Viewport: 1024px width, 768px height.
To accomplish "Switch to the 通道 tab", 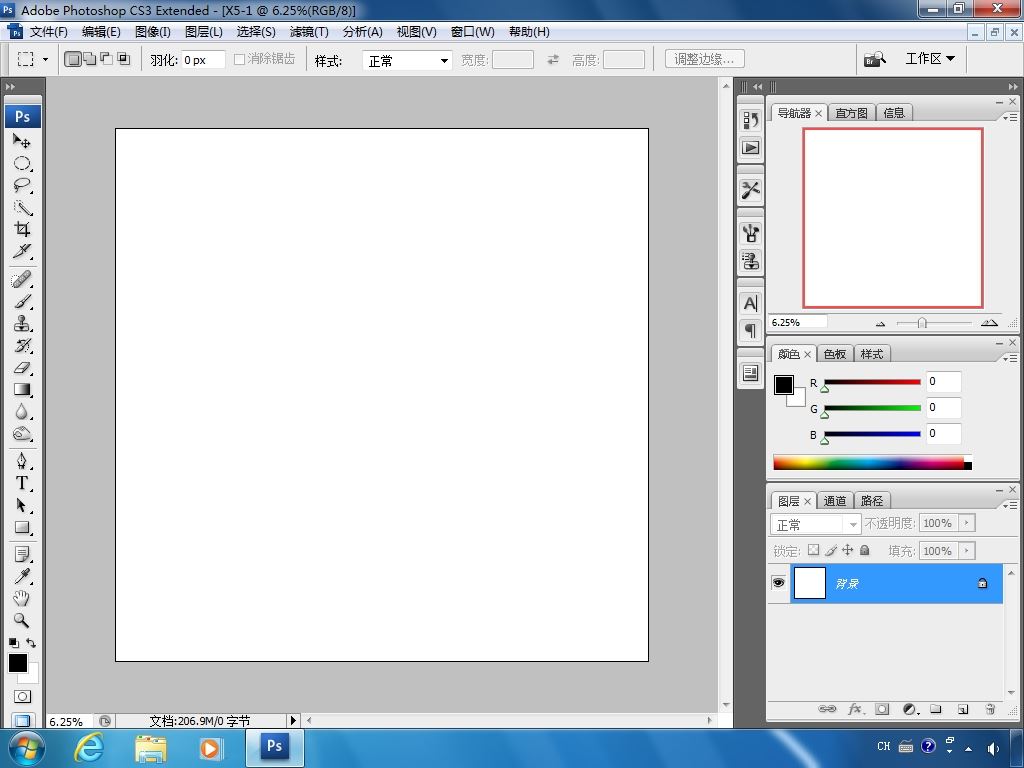I will tap(835, 501).
